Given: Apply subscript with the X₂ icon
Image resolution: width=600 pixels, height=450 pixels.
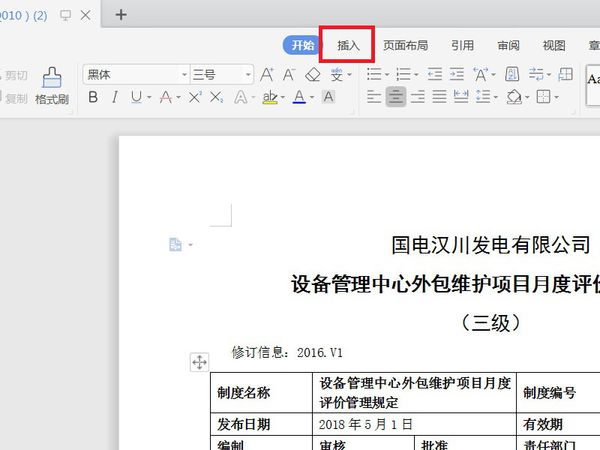Looking at the screenshot, I should (x=217, y=97).
